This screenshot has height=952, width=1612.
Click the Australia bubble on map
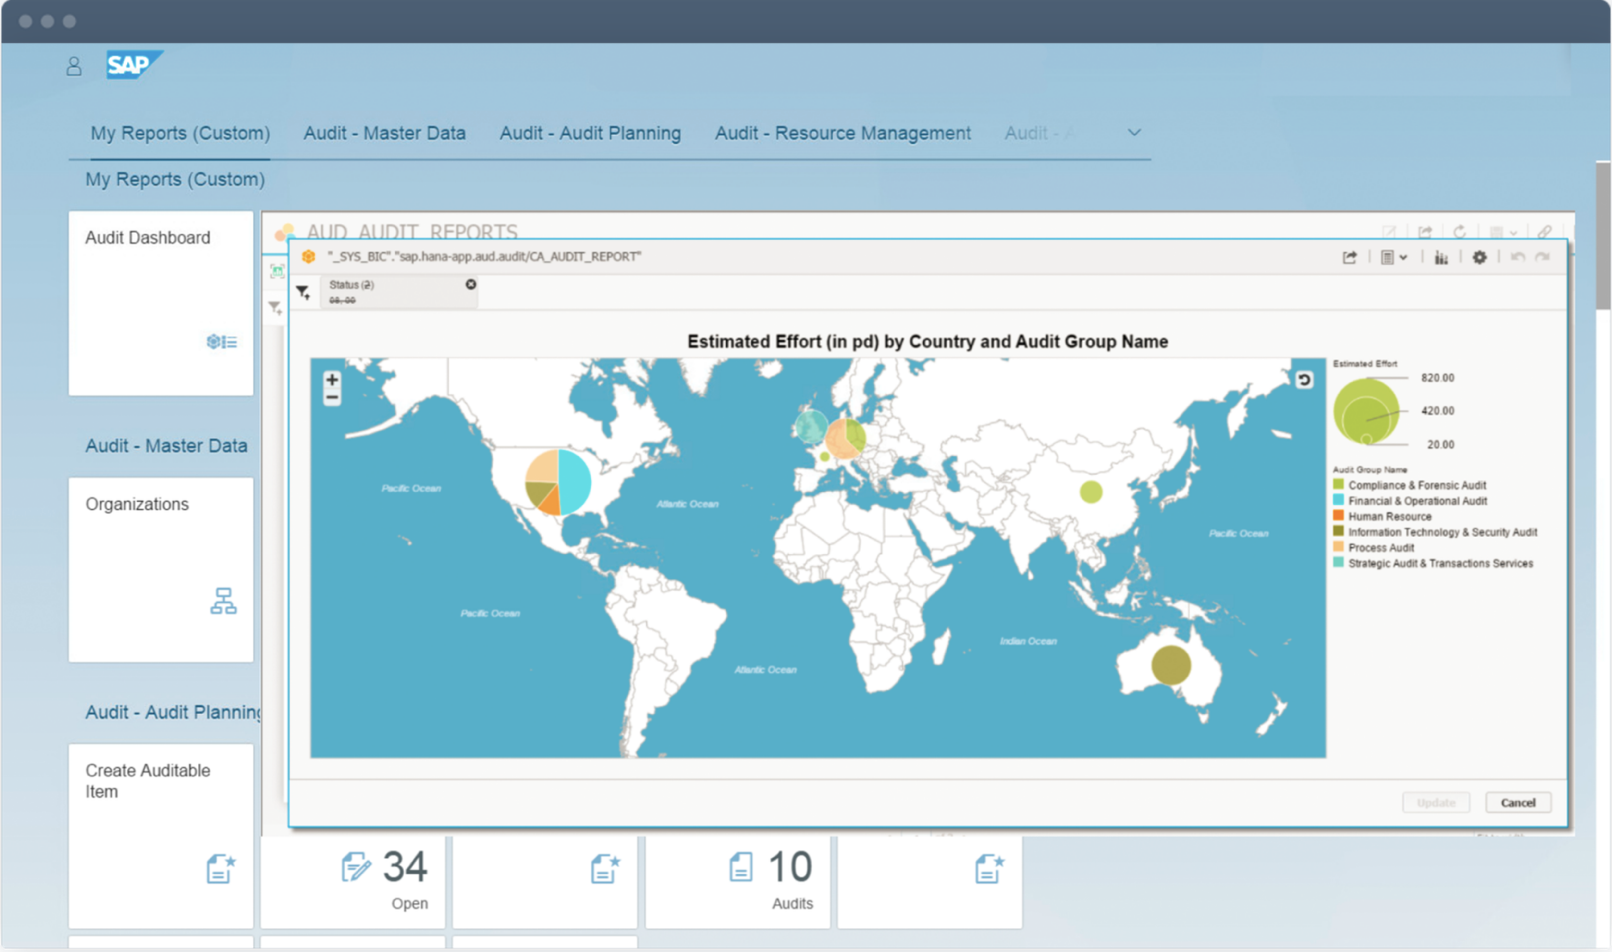pyautogui.click(x=1171, y=665)
